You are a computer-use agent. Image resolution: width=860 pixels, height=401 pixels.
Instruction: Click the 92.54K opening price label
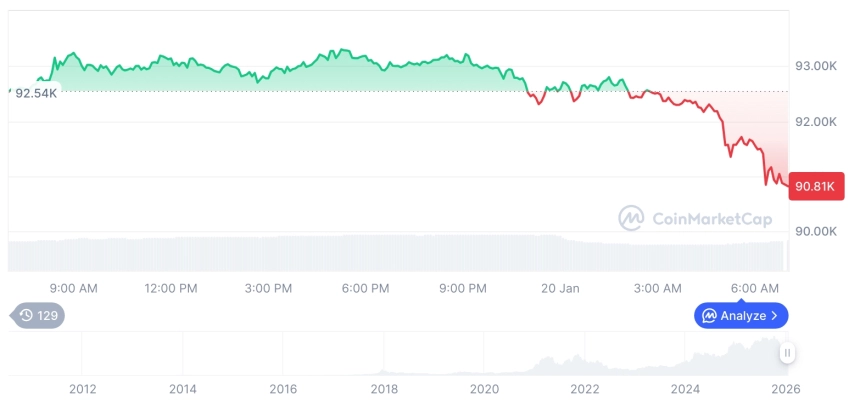(35, 93)
